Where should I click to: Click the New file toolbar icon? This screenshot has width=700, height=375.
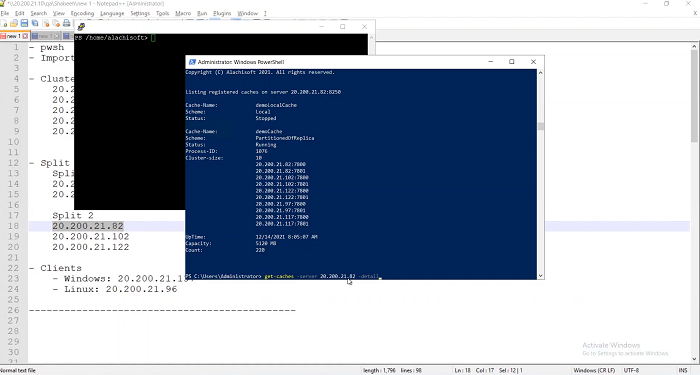tap(4, 23)
